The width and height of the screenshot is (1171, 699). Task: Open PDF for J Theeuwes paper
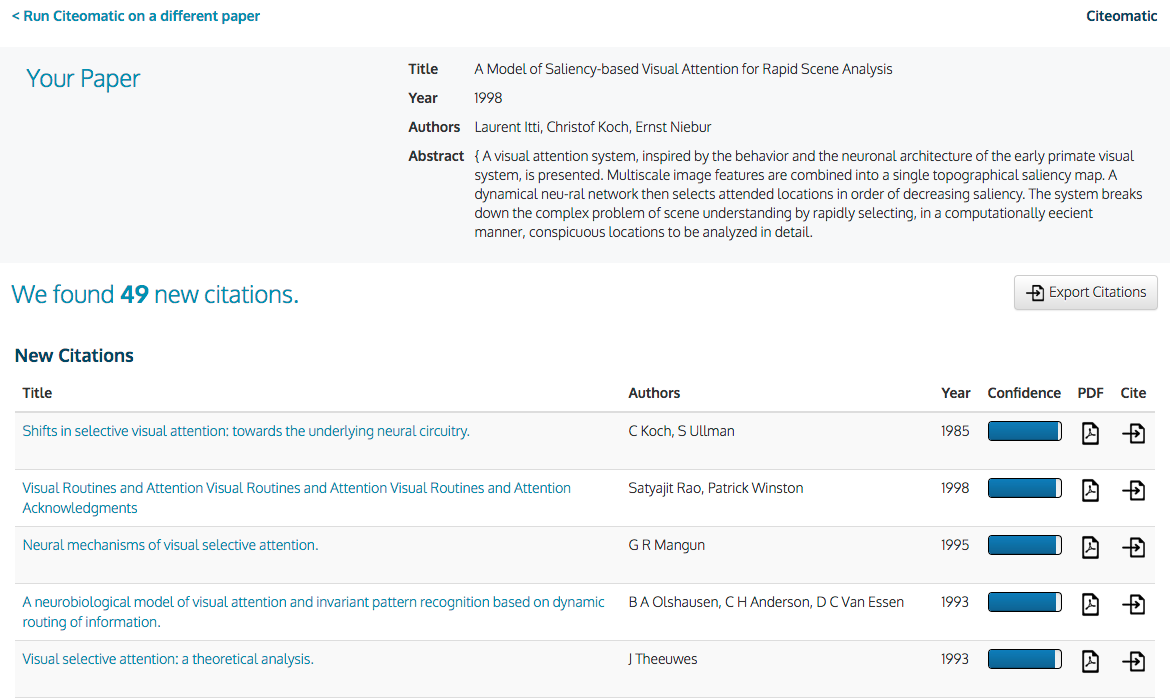tap(1090, 661)
